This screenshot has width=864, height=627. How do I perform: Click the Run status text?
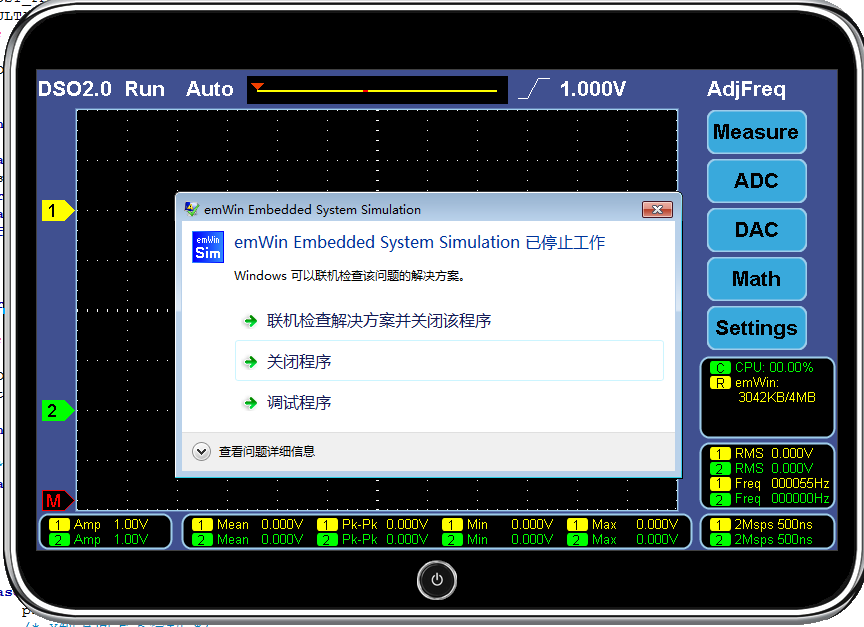coord(145,89)
